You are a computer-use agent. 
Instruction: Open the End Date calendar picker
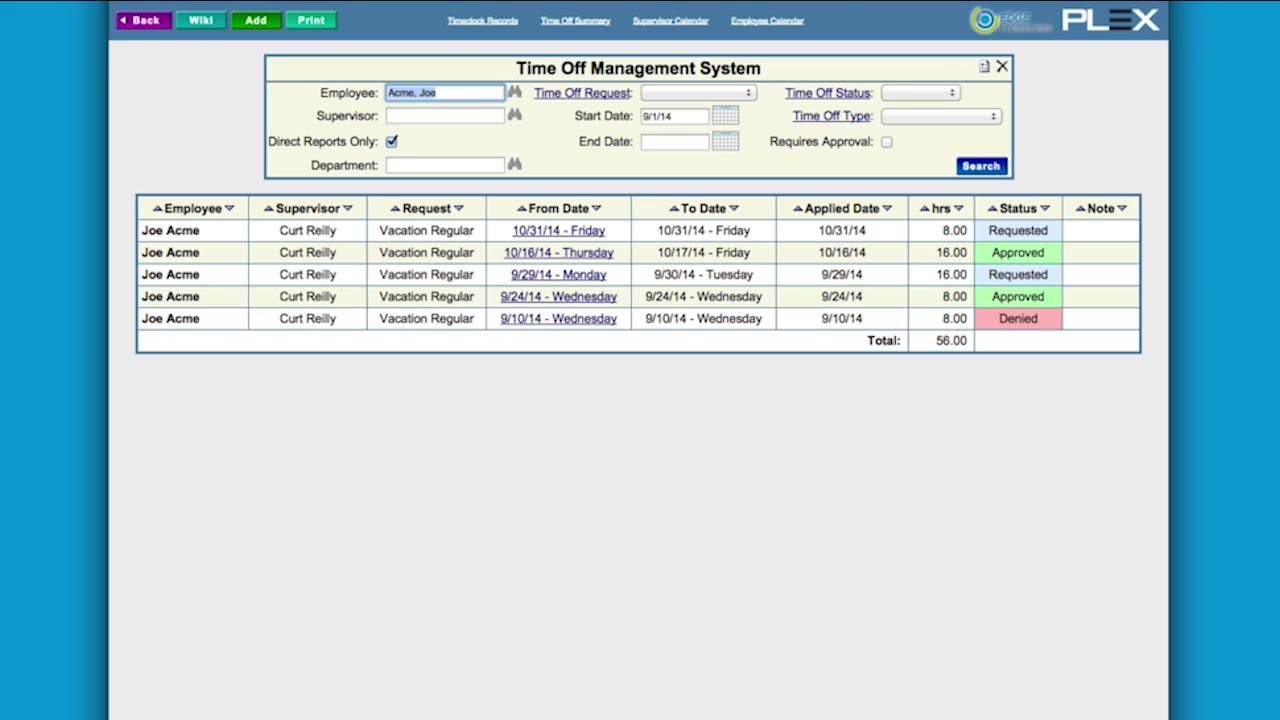(x=725, y=141)
